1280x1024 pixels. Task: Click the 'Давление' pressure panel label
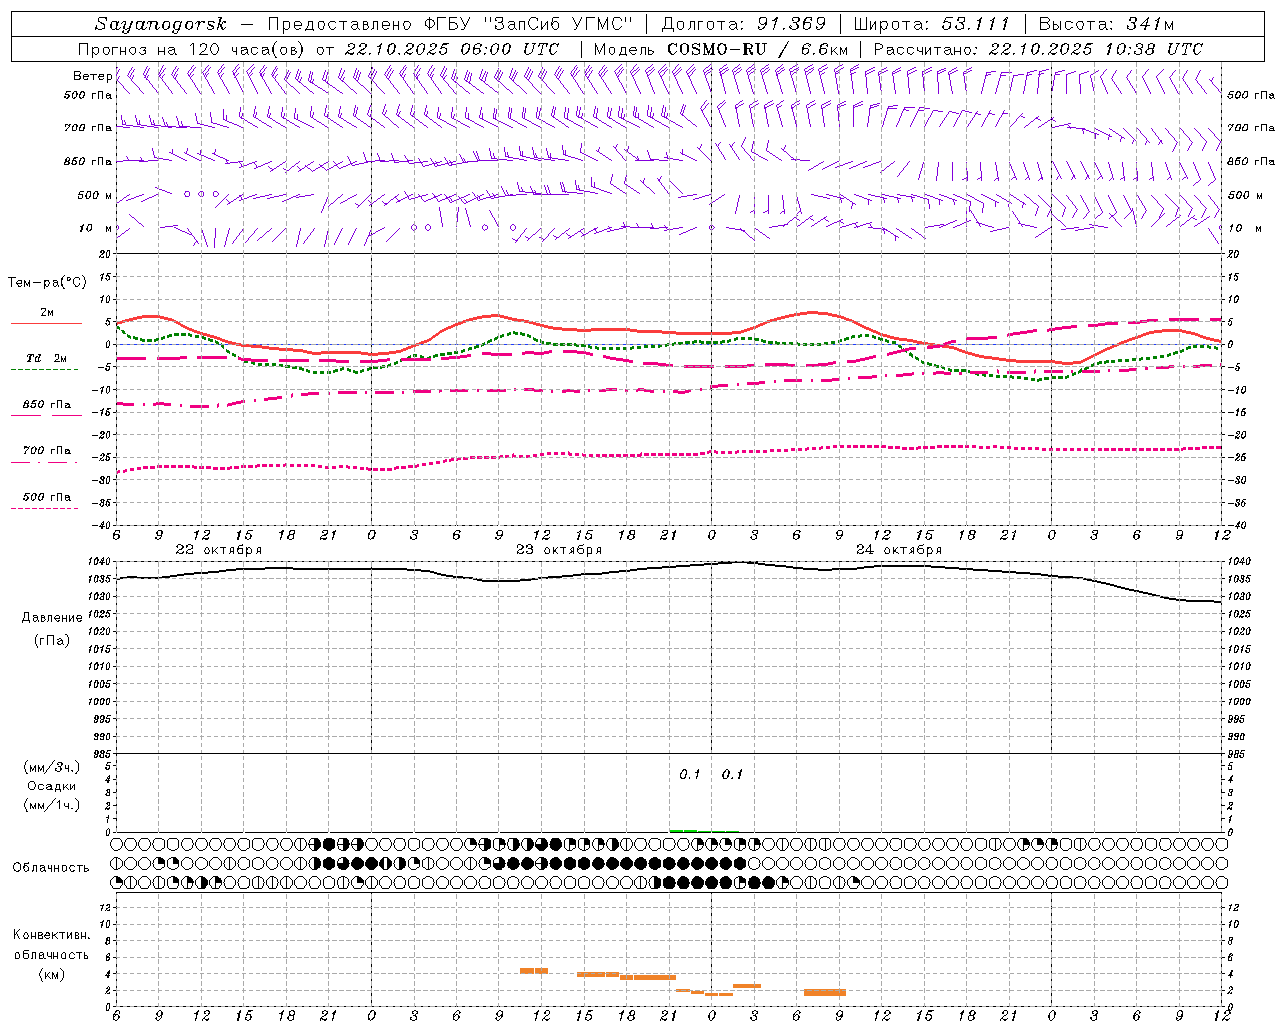[x=52, y=618]
